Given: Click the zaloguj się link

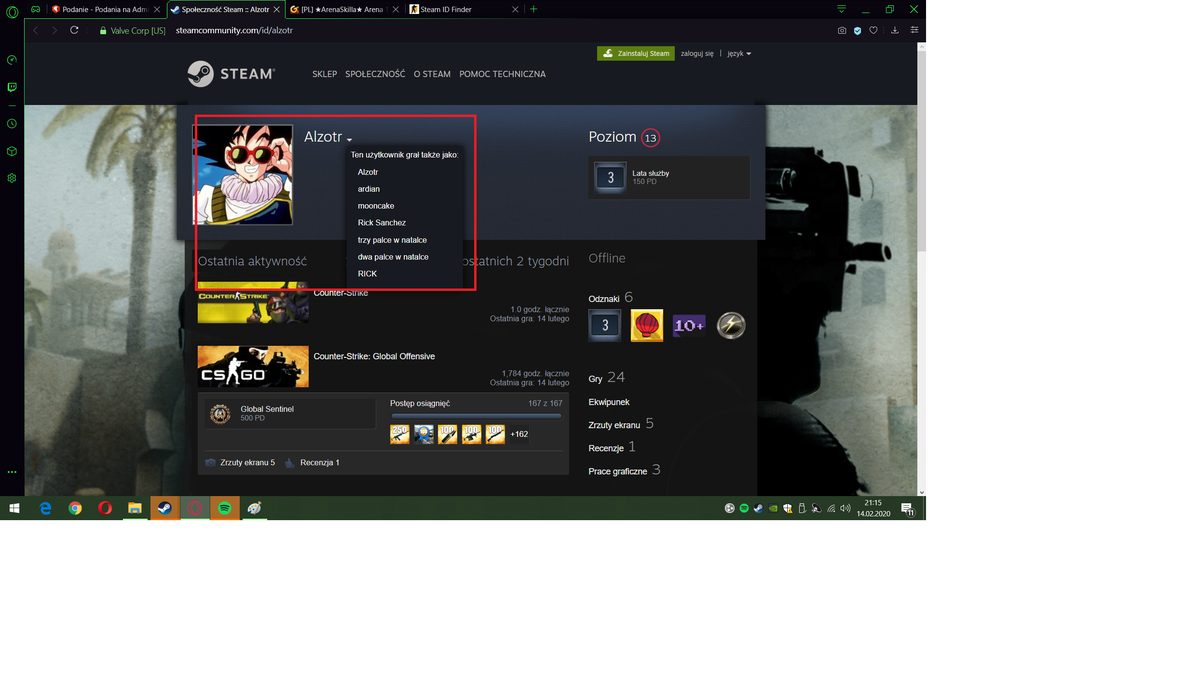Looking at the screenshot, I should click(697, 53).
